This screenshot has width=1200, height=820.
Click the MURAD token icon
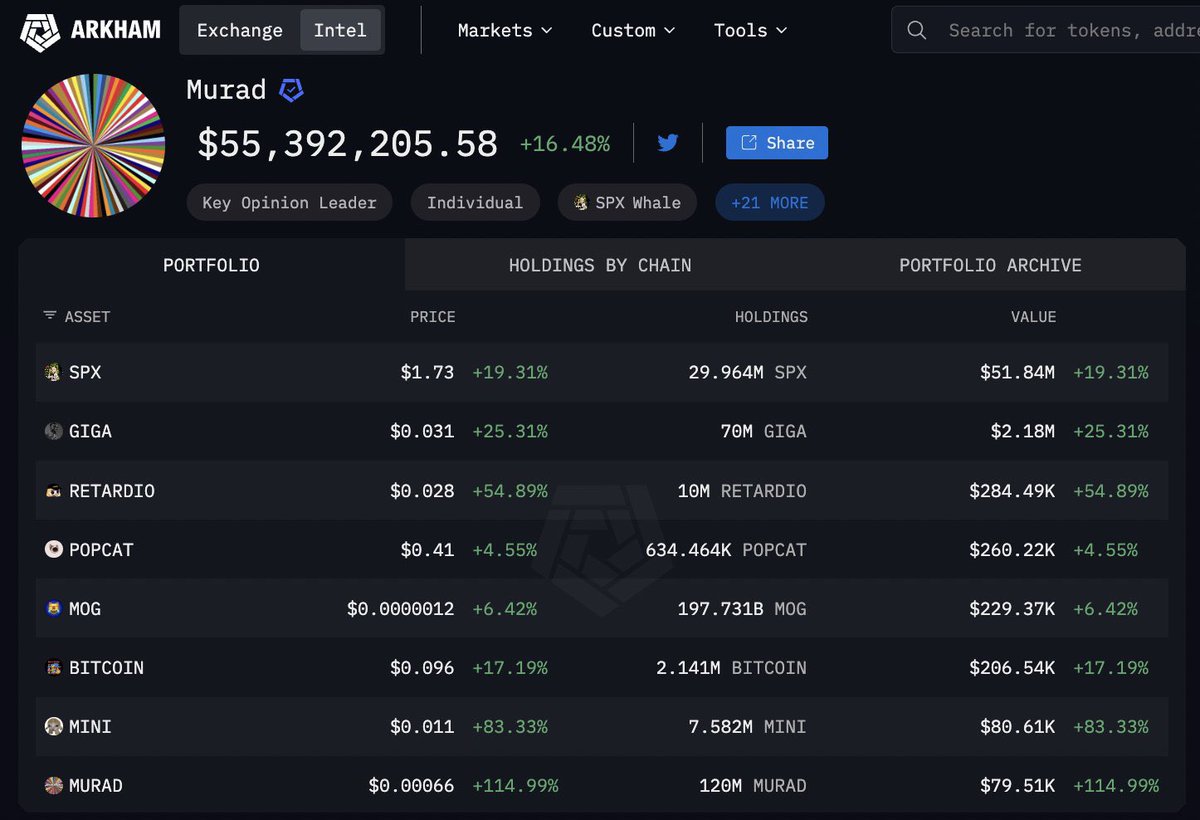pos(54,786)
